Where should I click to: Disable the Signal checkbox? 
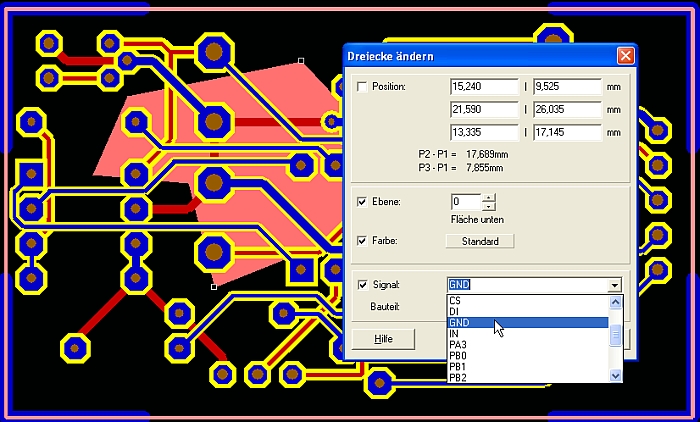coord(362,285)
